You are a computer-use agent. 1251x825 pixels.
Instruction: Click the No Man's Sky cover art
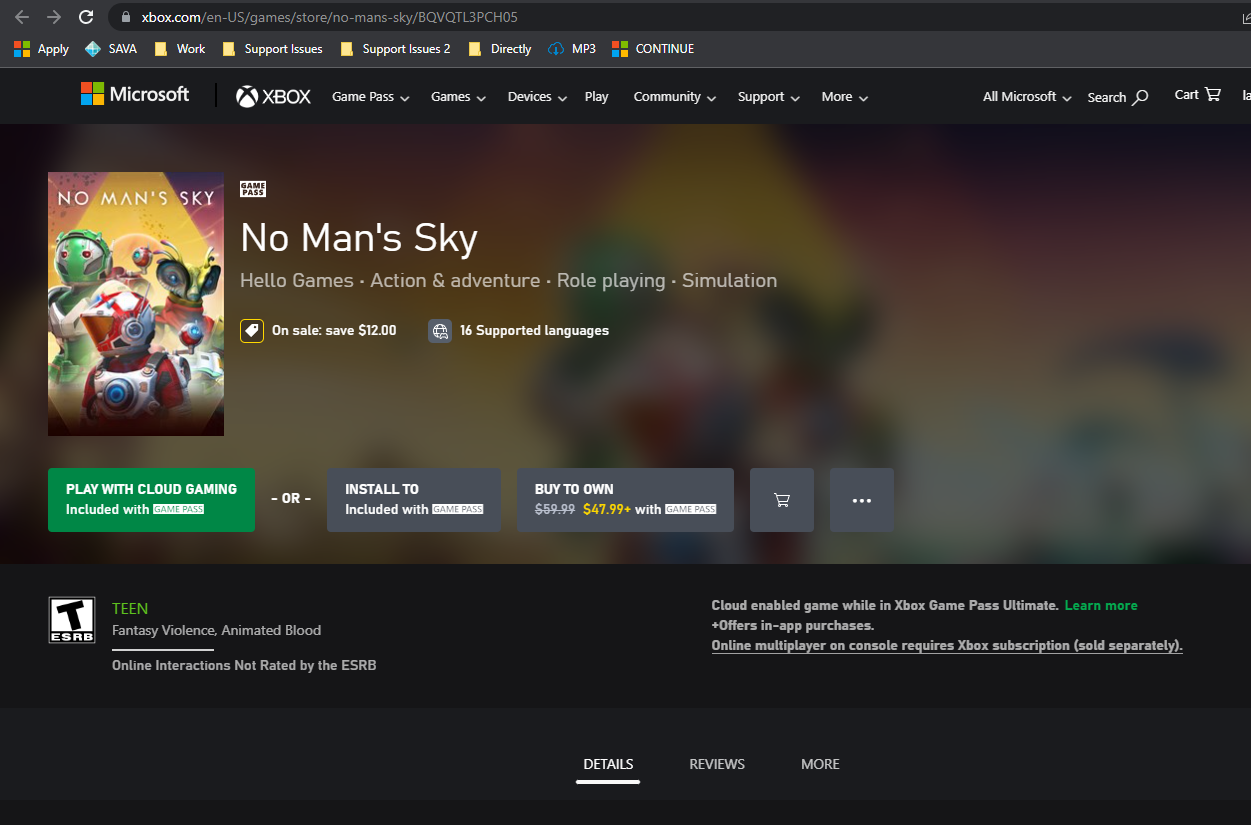(x=136, y=304)
